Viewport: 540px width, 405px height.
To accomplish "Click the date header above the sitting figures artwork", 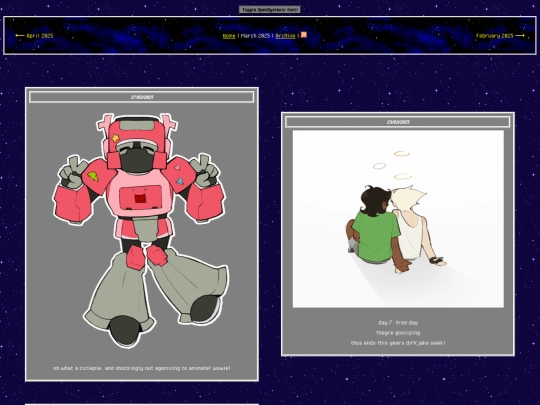I will pos(398,122).
